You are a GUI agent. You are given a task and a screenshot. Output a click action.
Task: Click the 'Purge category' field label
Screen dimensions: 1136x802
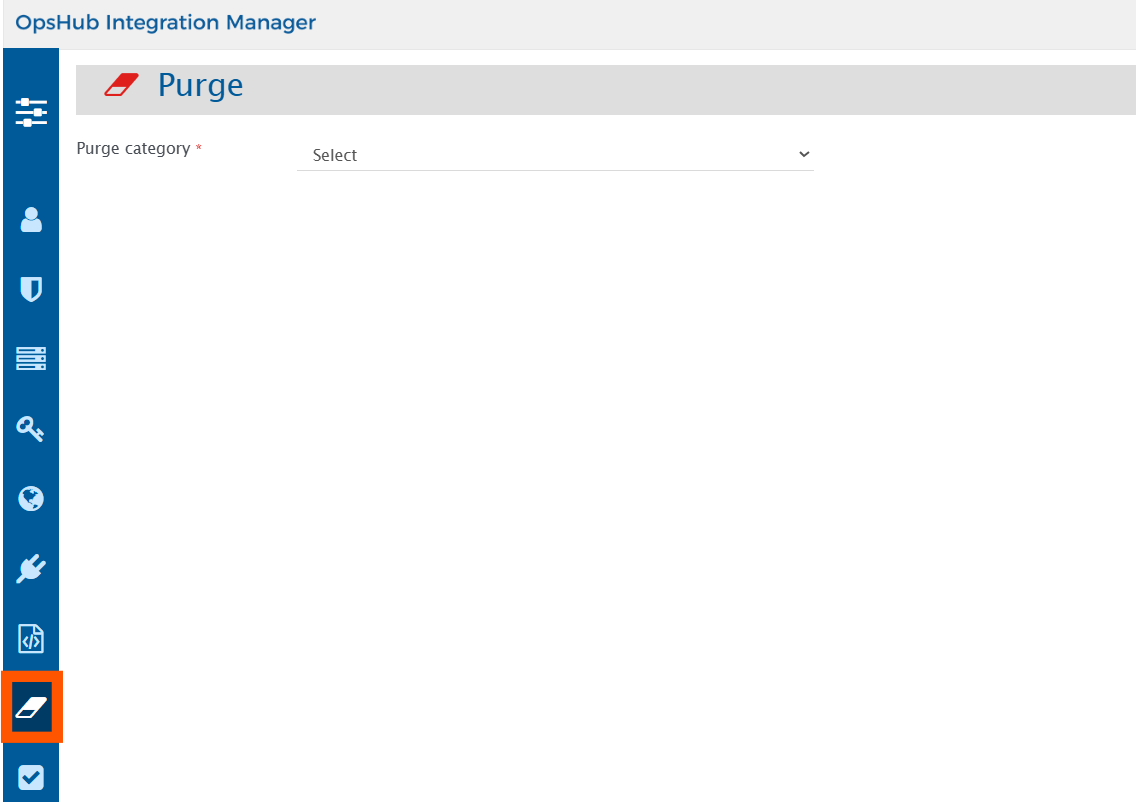[x=133, y=148]
